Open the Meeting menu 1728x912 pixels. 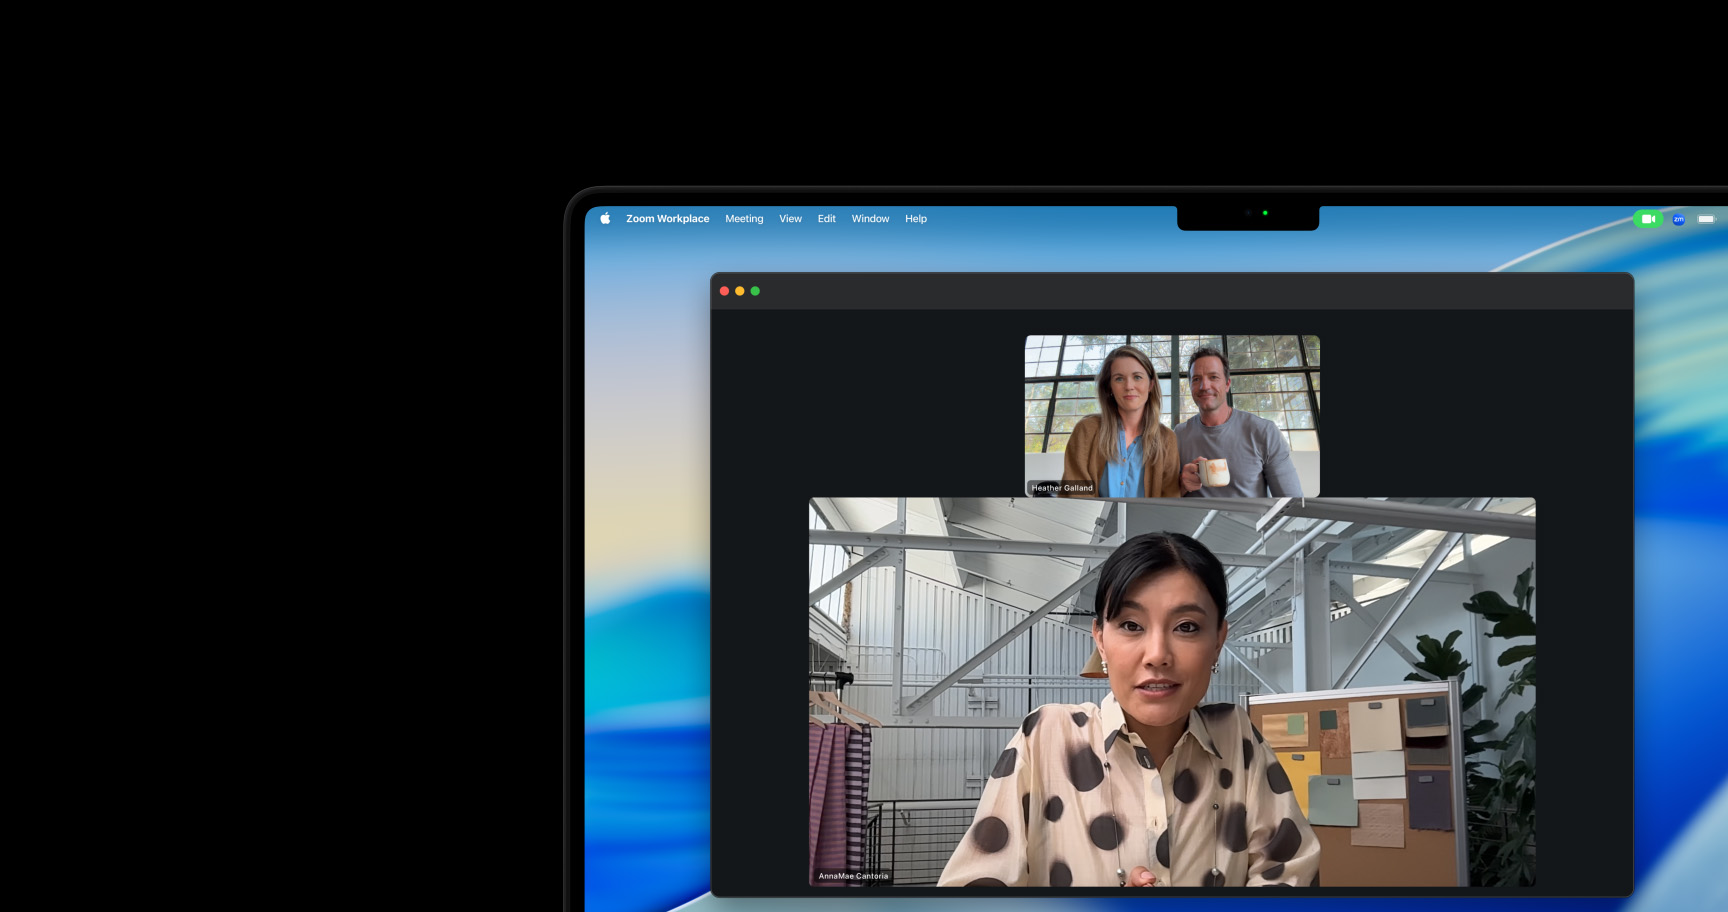pos(743,218)
